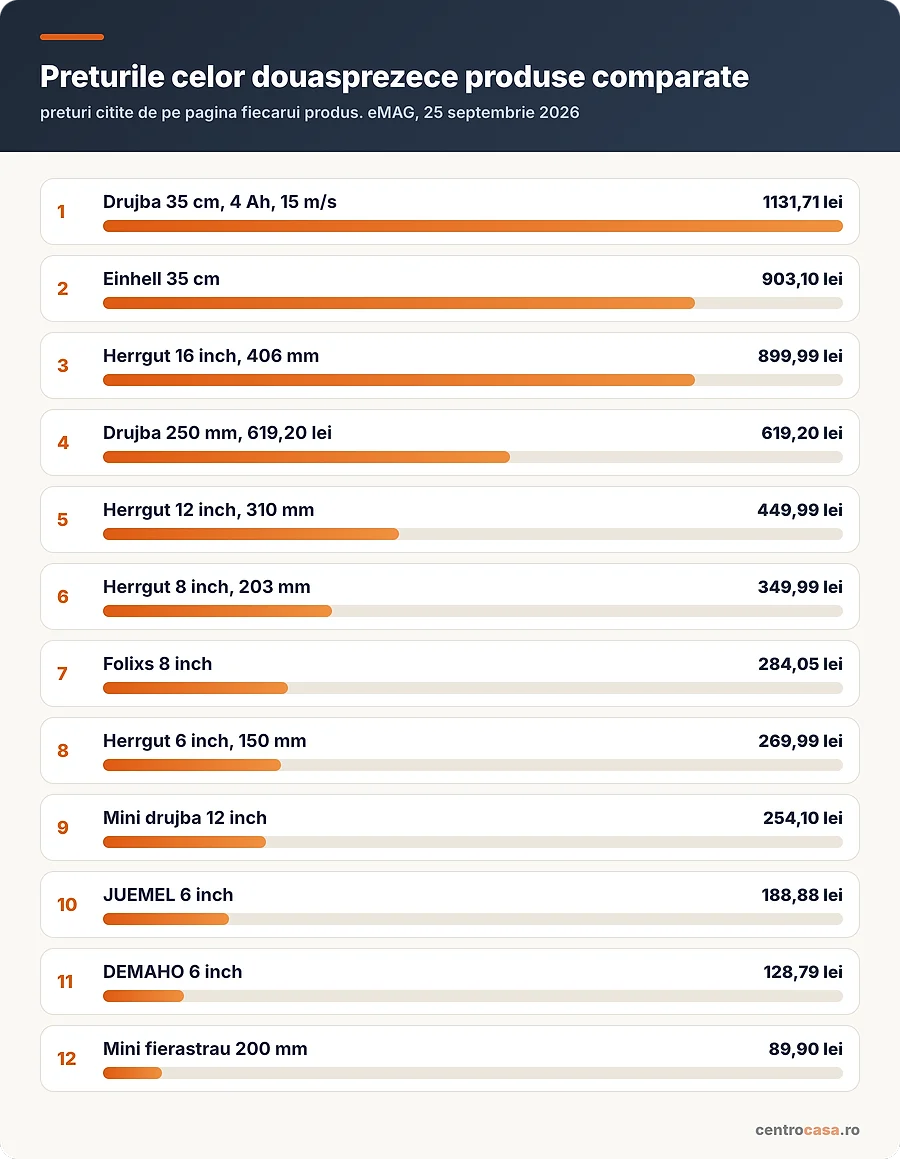Select the Herrgut 12 inch, 310 mm entry

[449, 520]
